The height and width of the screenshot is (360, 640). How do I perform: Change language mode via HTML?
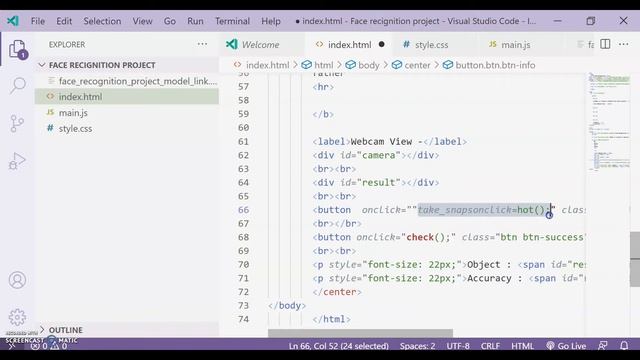coord(522,346)
